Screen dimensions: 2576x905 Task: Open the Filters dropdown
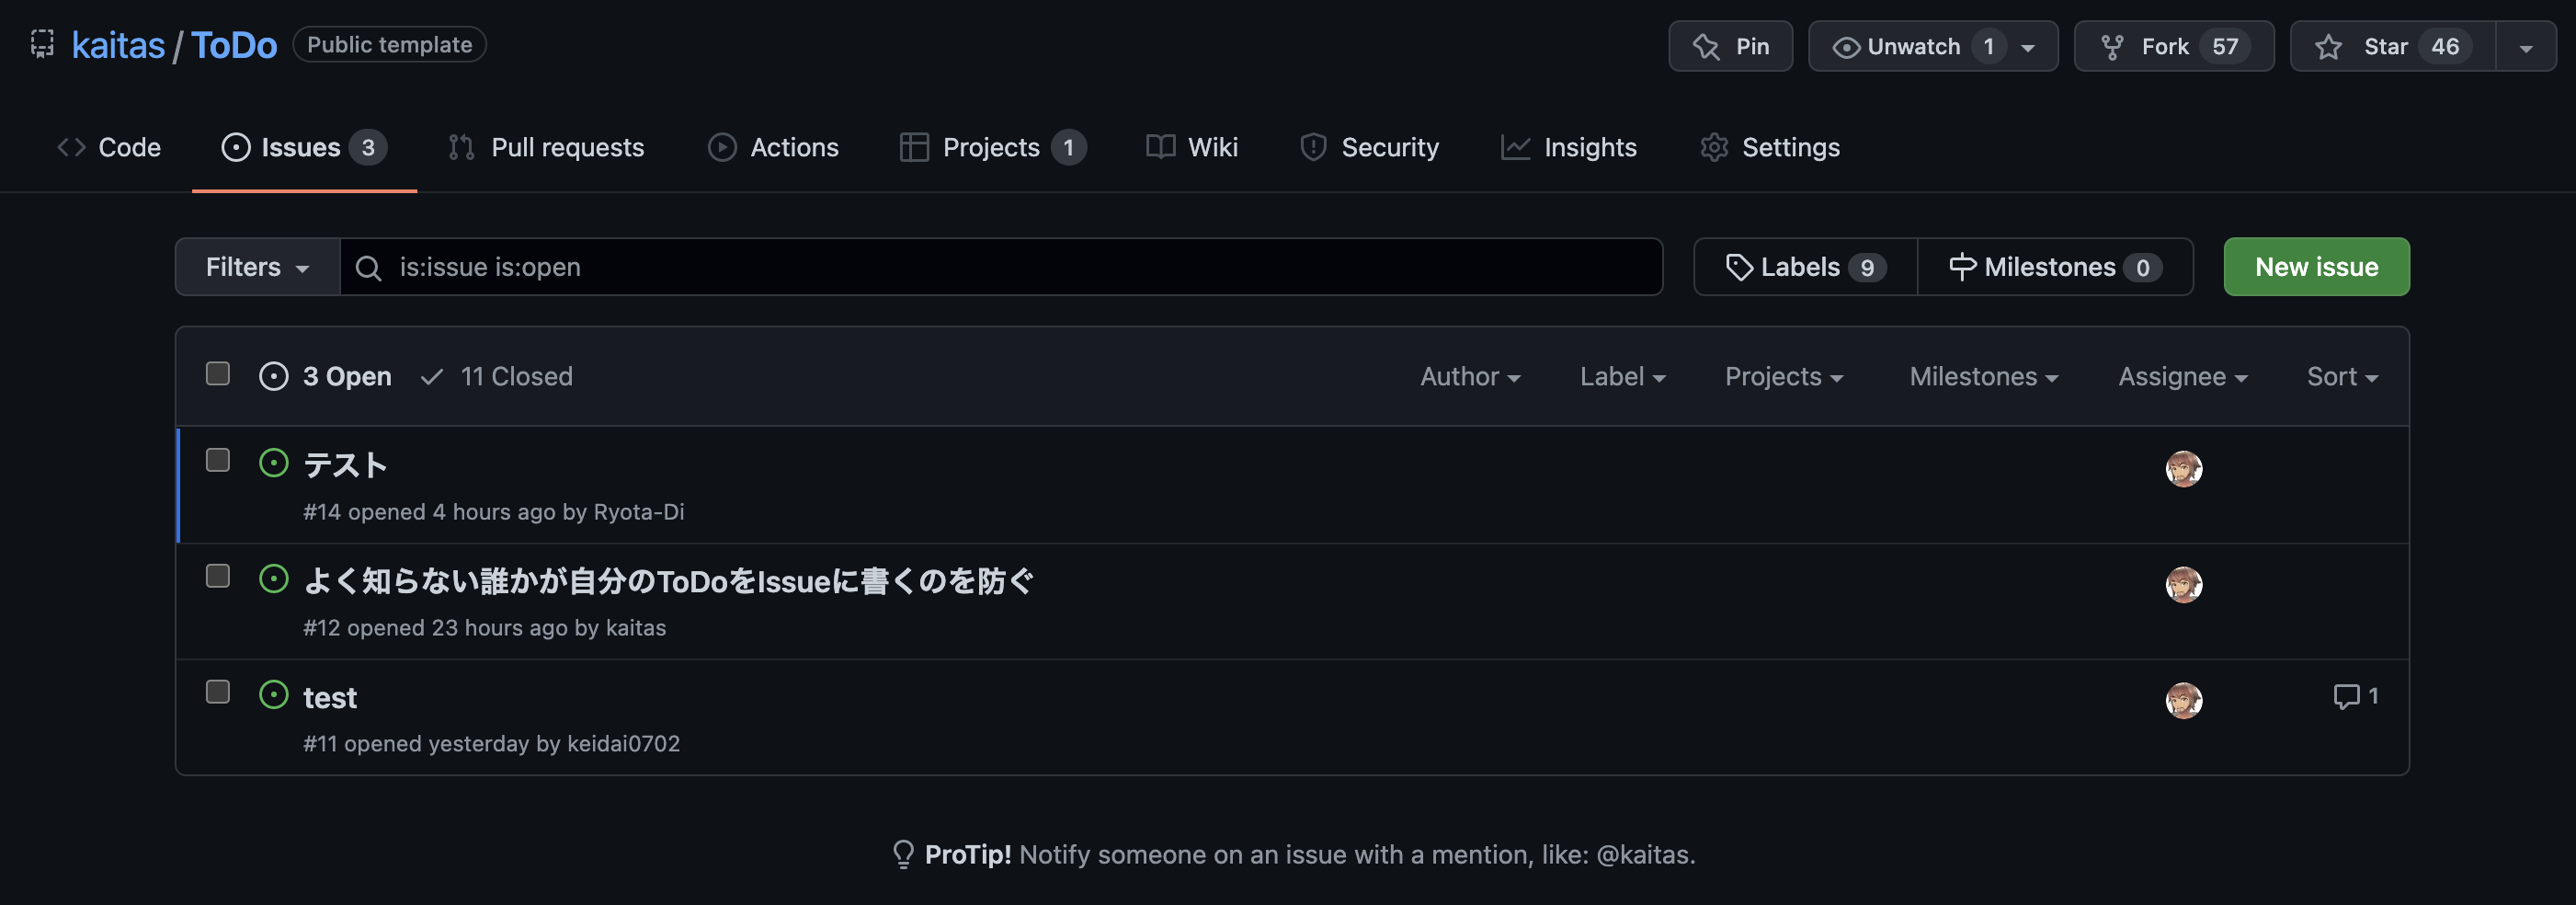click(257, 266)
